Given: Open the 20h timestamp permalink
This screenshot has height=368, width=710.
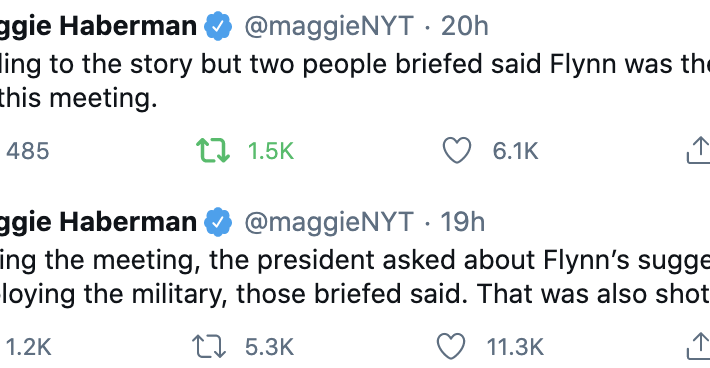Looking at the screenshot, I should [465, 26].
